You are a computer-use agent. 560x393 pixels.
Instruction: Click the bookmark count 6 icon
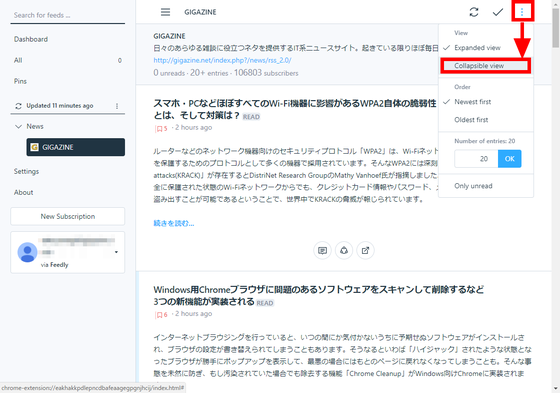pos(161,315)
